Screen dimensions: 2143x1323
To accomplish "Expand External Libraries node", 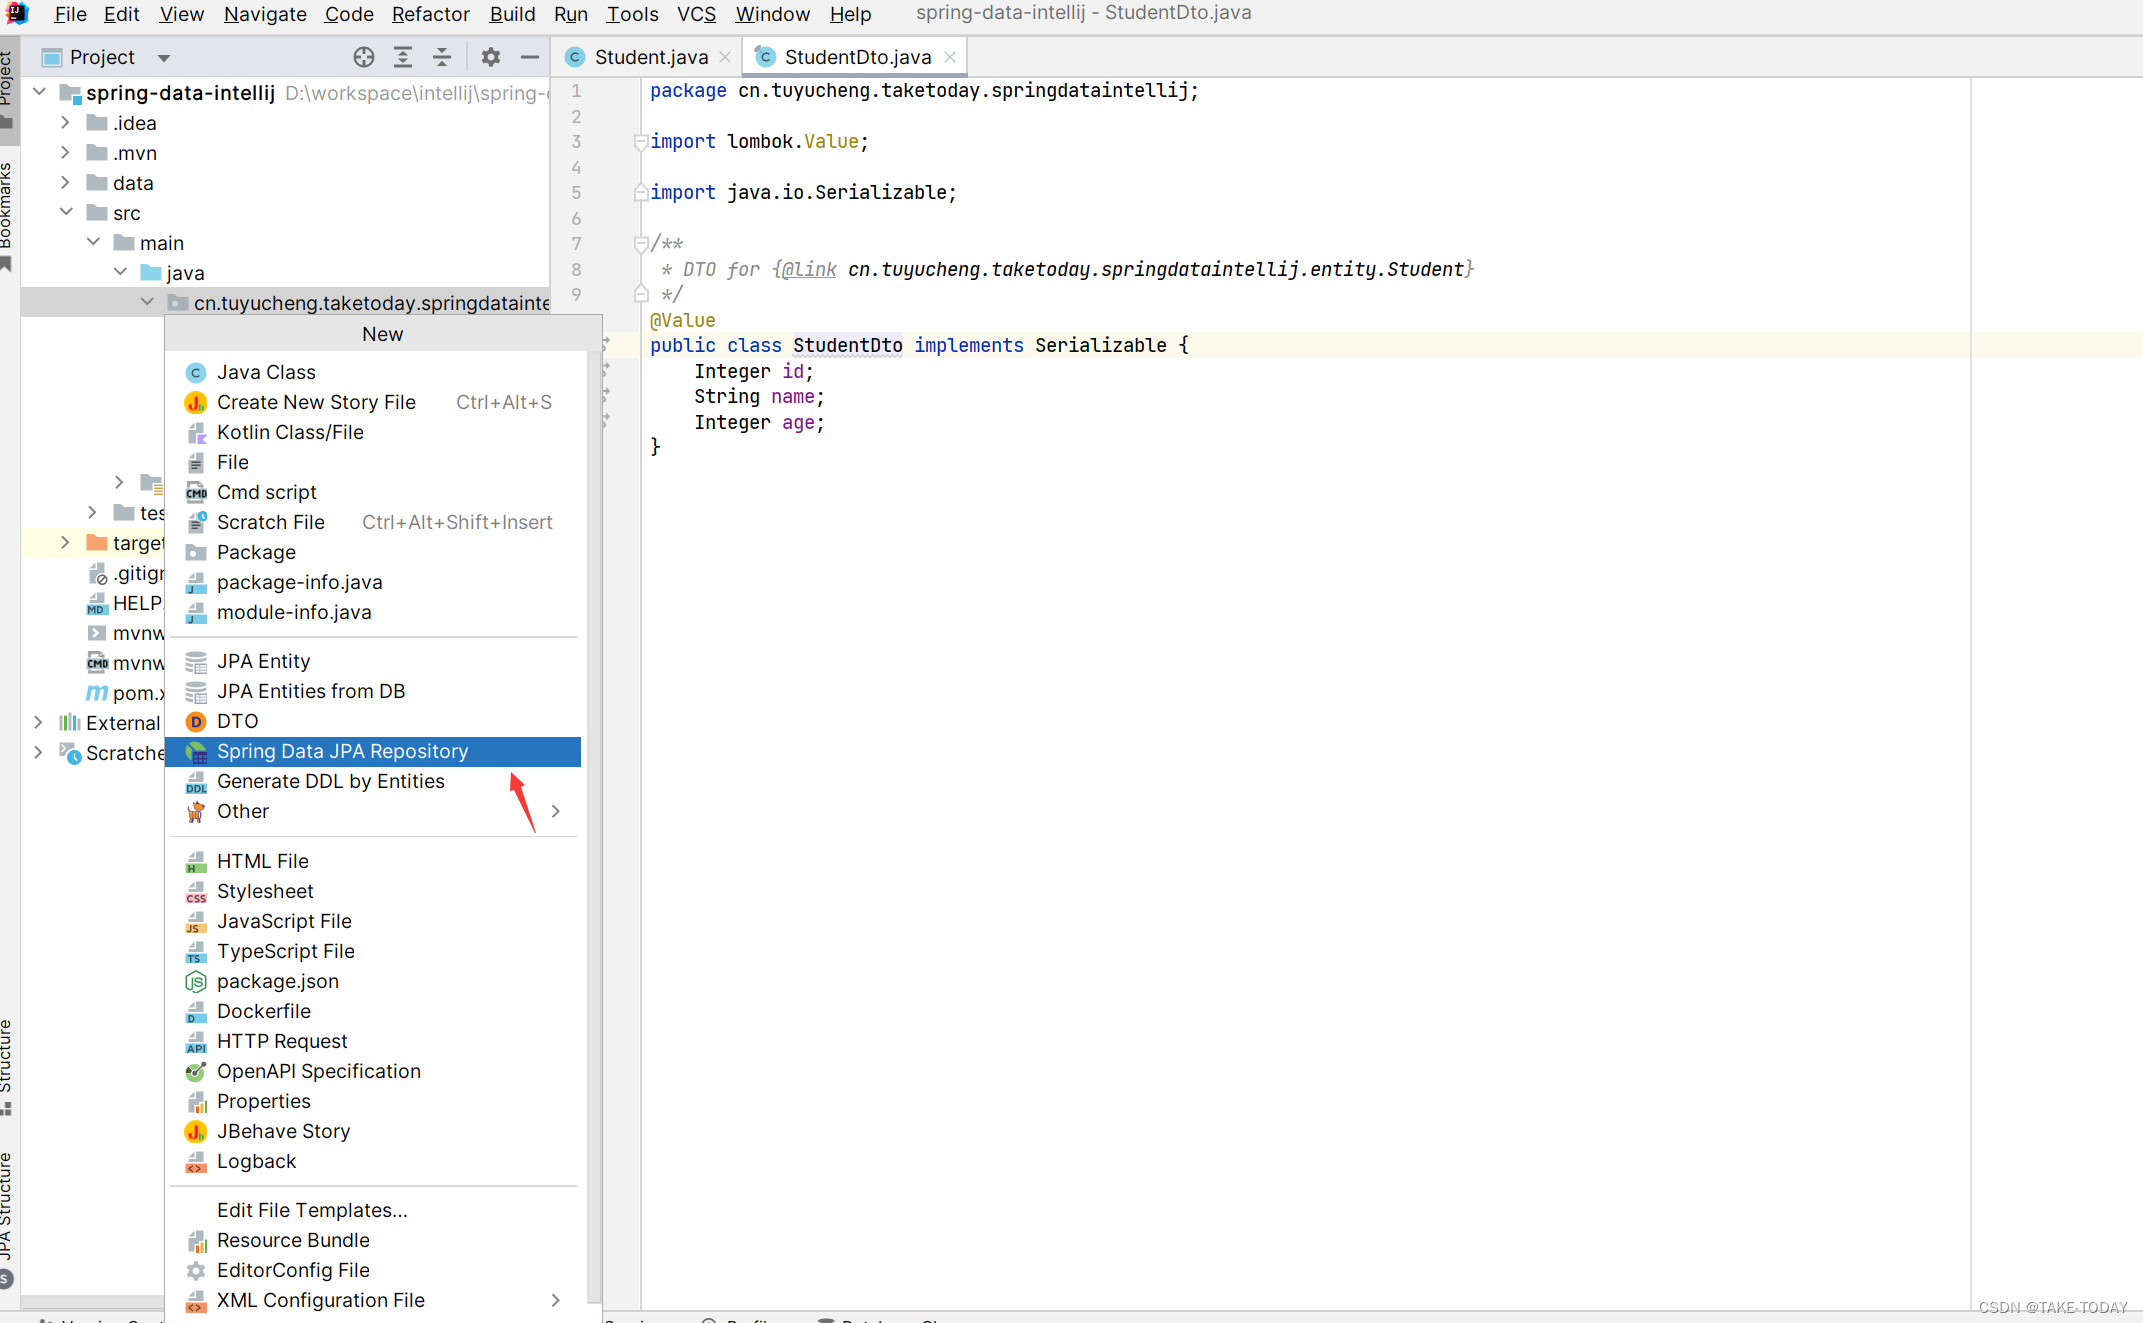I will pos(38,722).
